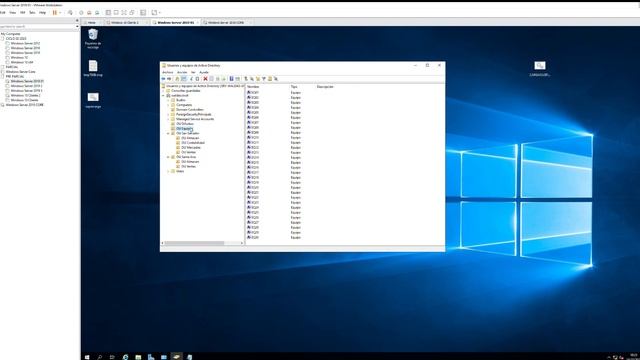Select Windows 10 x64 in VMware library
This screenshot has height=360, width=640.
click(22, 62)
